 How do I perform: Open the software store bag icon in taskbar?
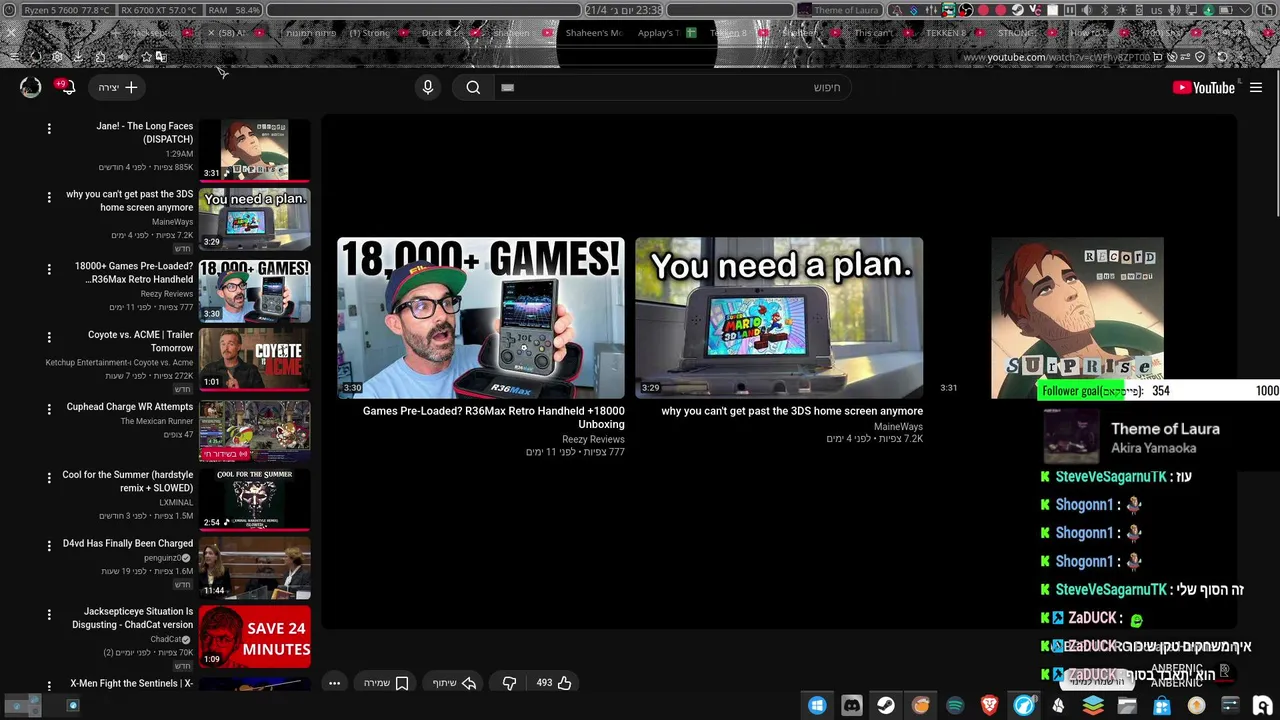(x=1162, y=705)
